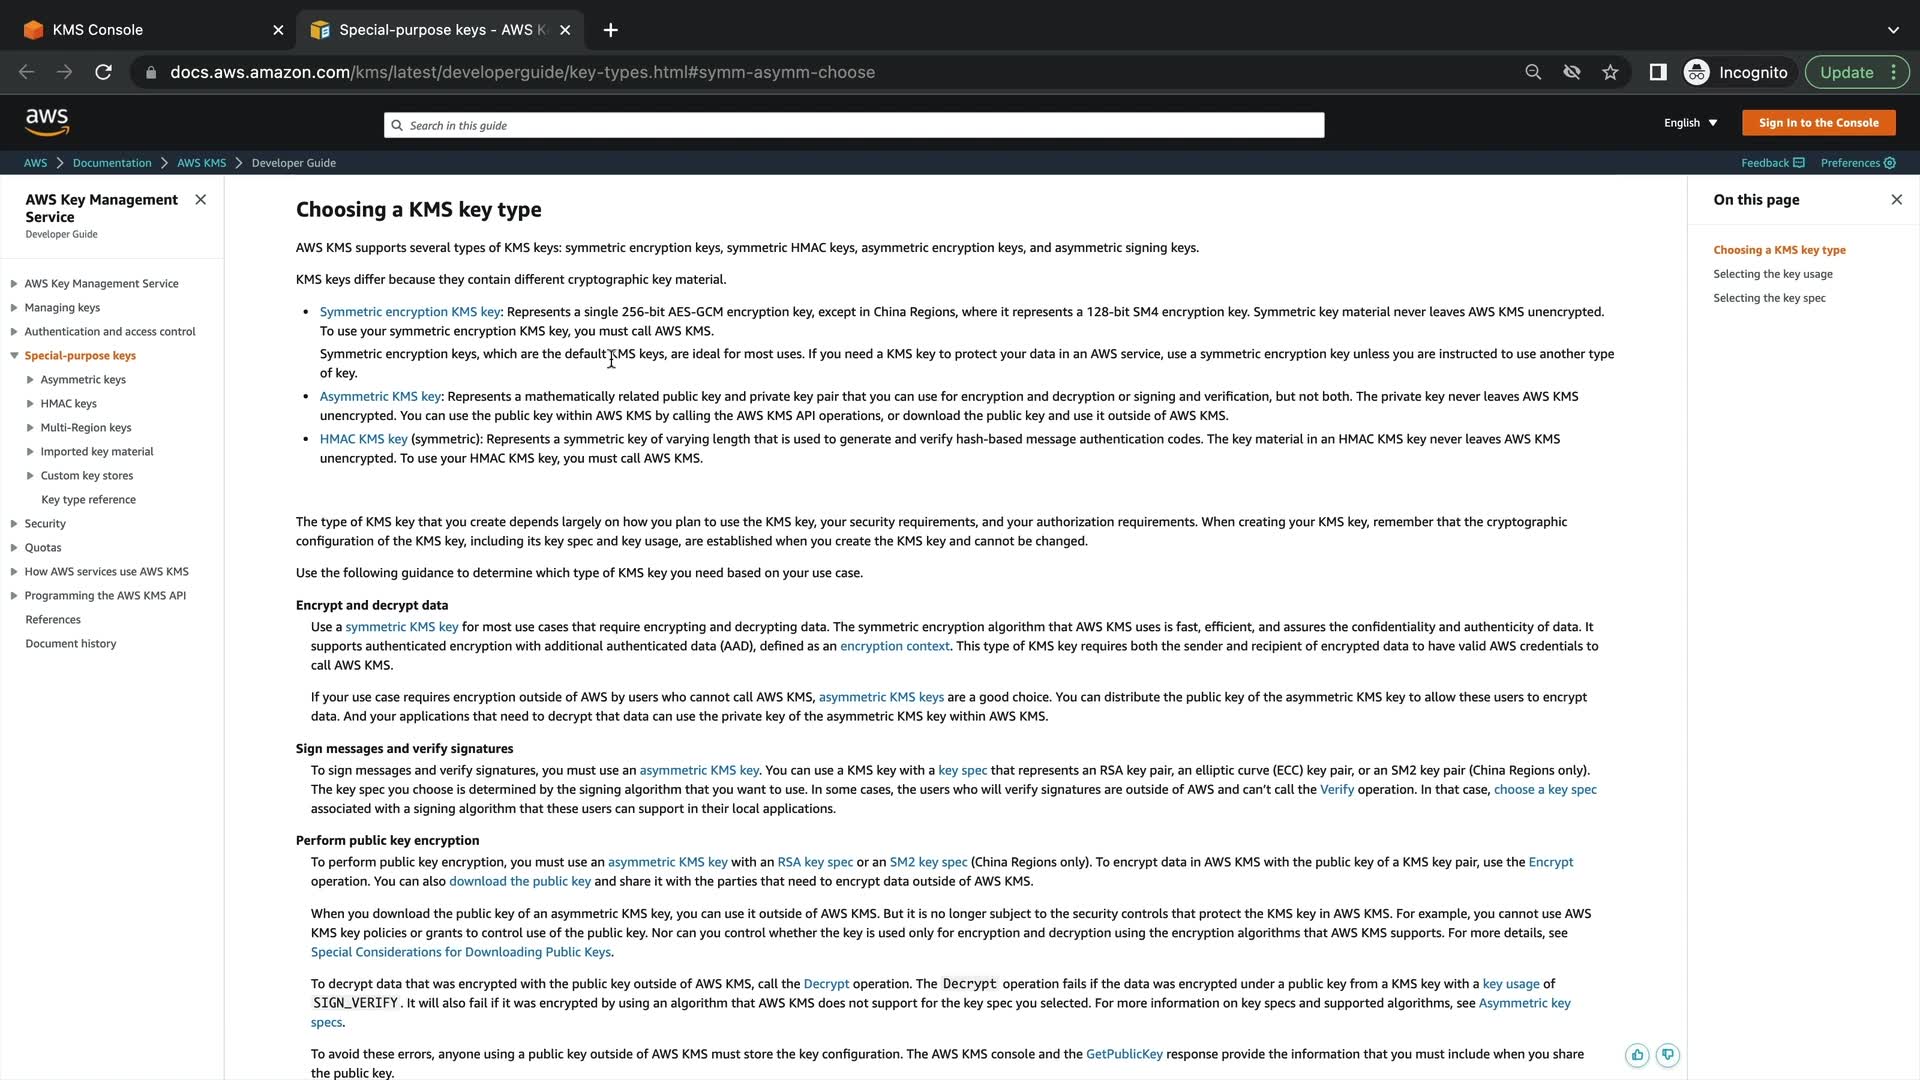The width and height of the screenshot is (1920, 1080).
Task: Jump to Selecting the key spec section
Action: click(1769, 298)
